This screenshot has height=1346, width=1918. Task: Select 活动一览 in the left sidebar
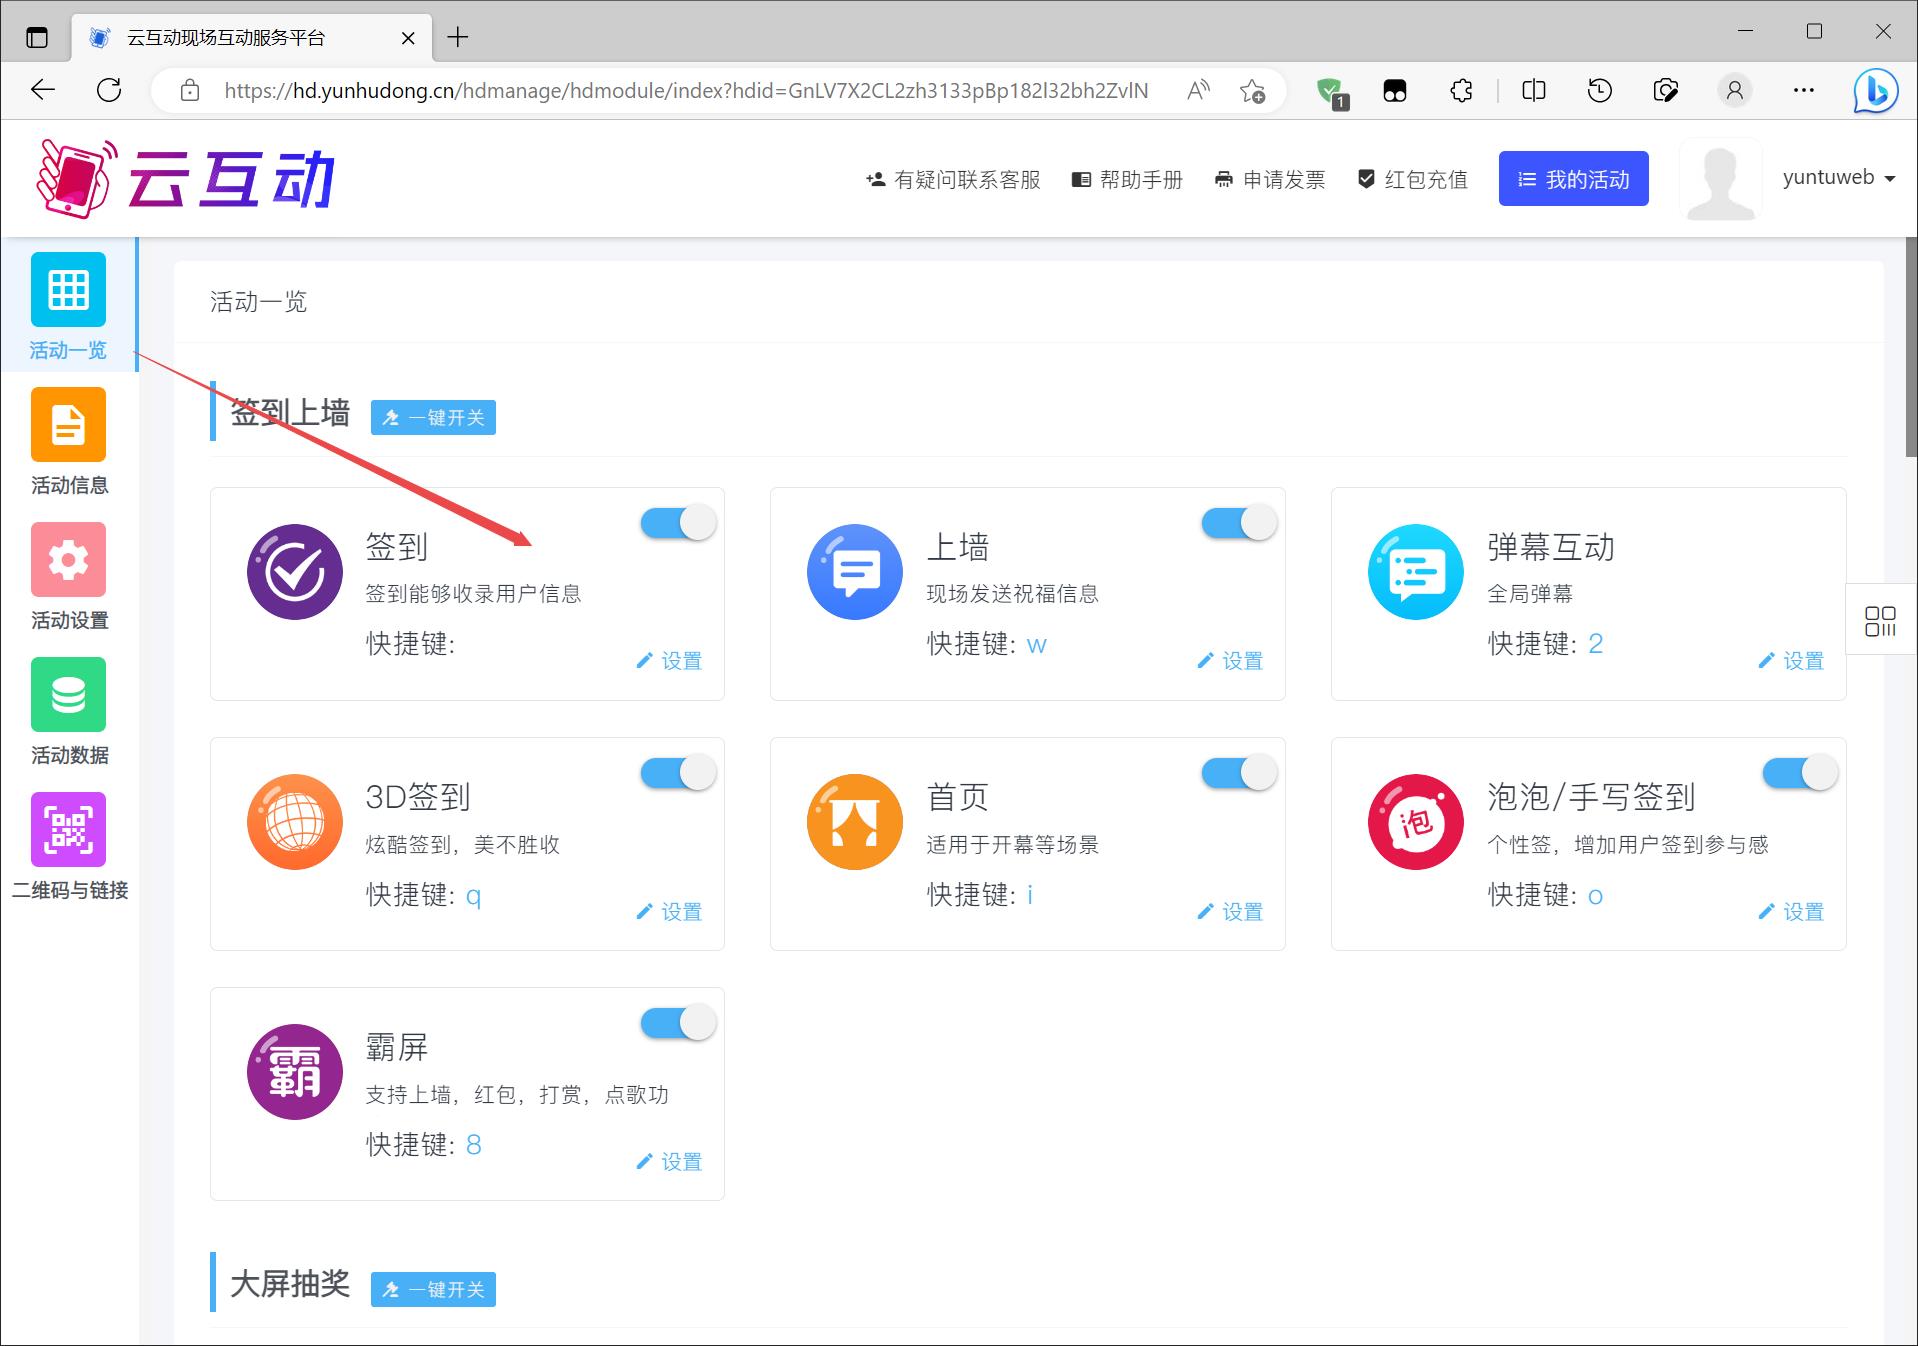pos(68,305)
